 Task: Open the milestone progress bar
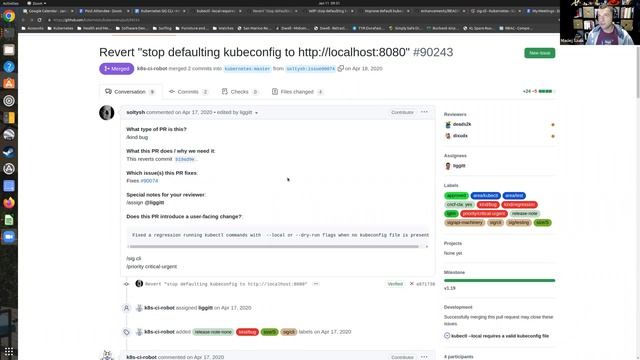tap(500, 280)
